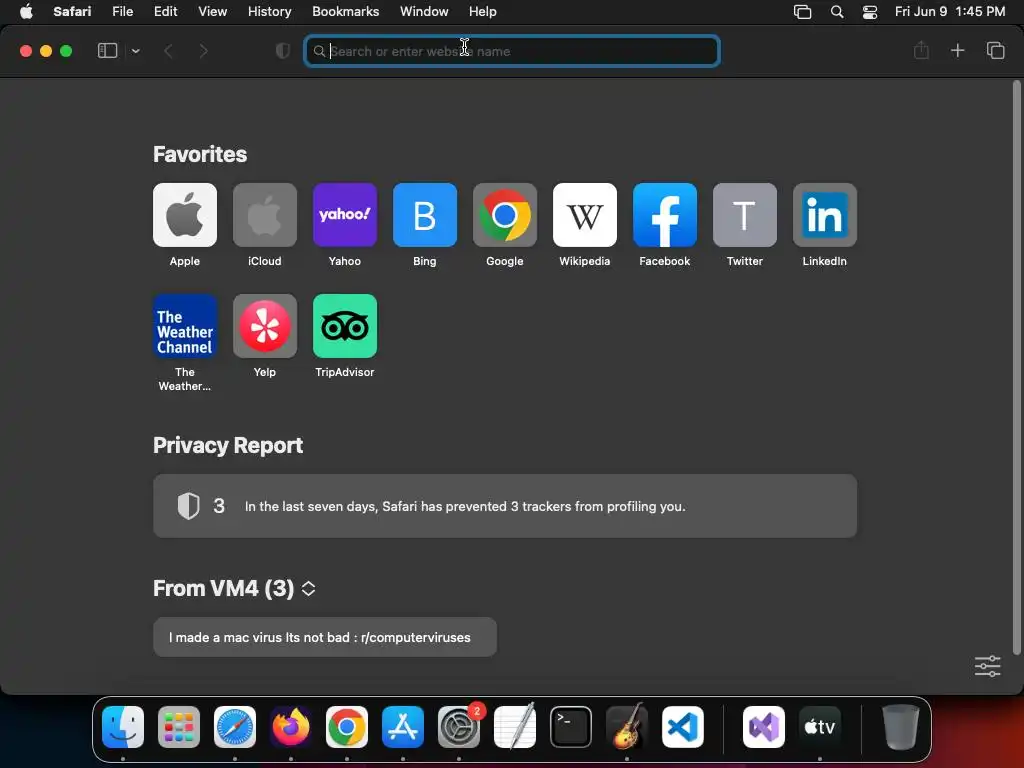This screenshot has height=768, width=1024.
Task: Open the Bing favorite
Action: pyautogui.click(x=424, y=215)
